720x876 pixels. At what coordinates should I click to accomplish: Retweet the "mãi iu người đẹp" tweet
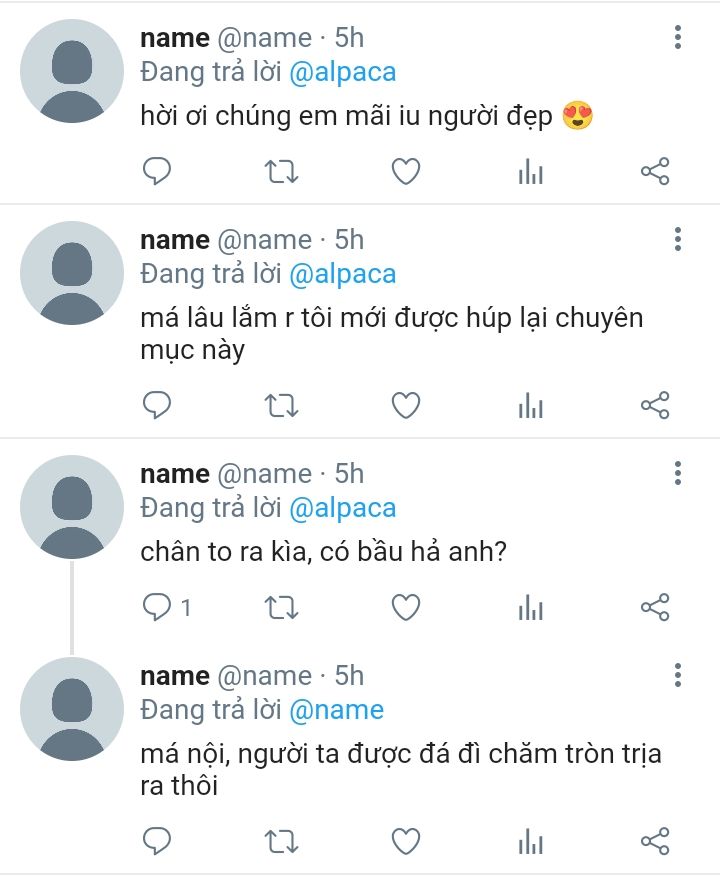pos(281,172)
